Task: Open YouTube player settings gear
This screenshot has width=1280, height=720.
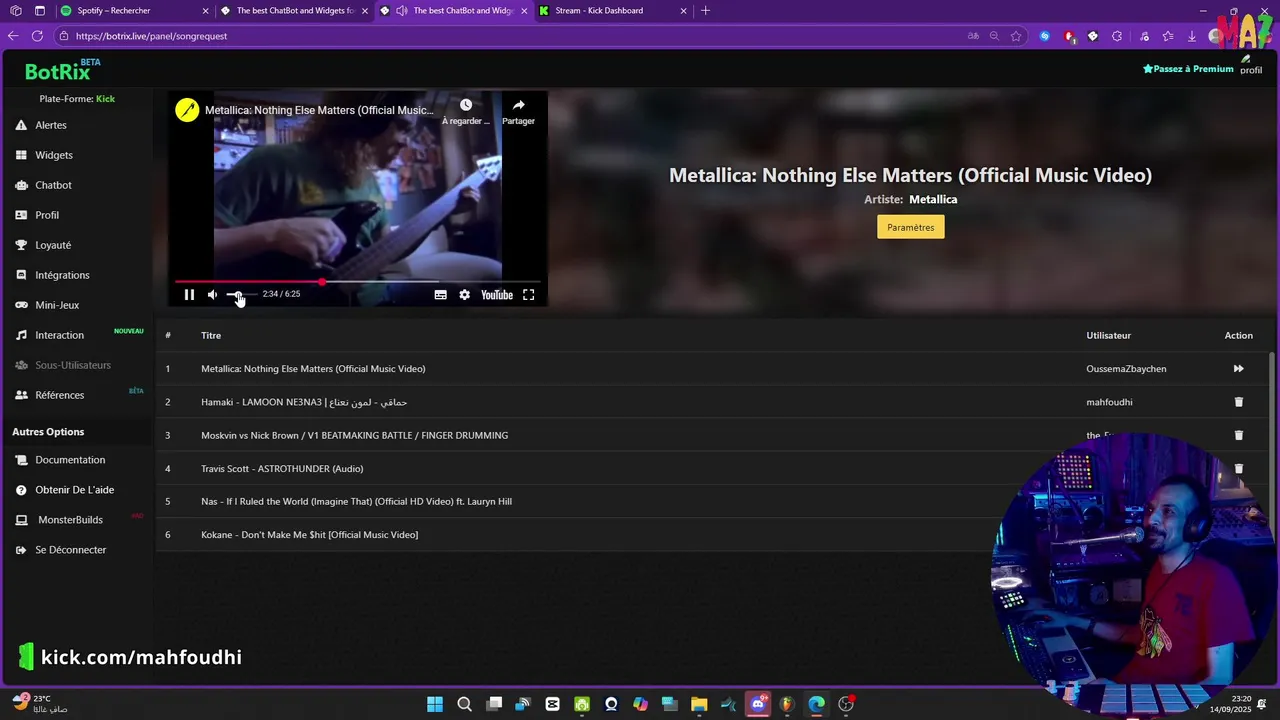Action: click(x=464, y=295)
